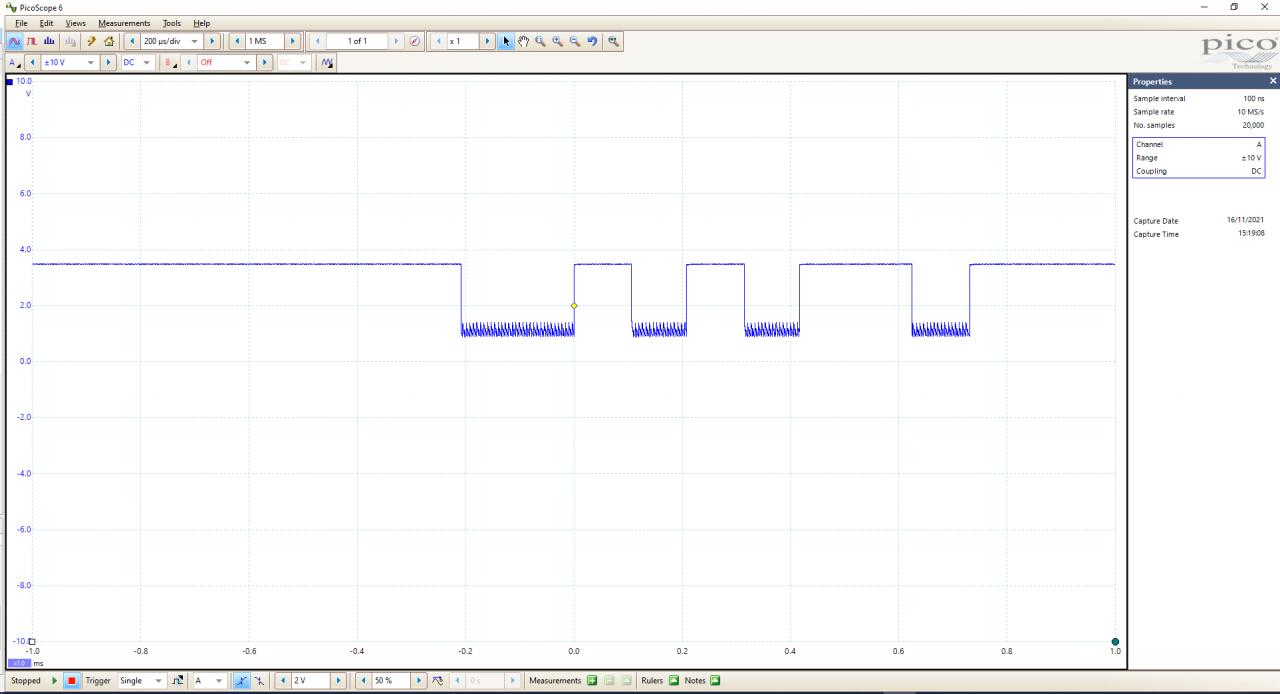Select the zoom-in magnifier tool
The image size is (1280, 694).
pos(557,41)
